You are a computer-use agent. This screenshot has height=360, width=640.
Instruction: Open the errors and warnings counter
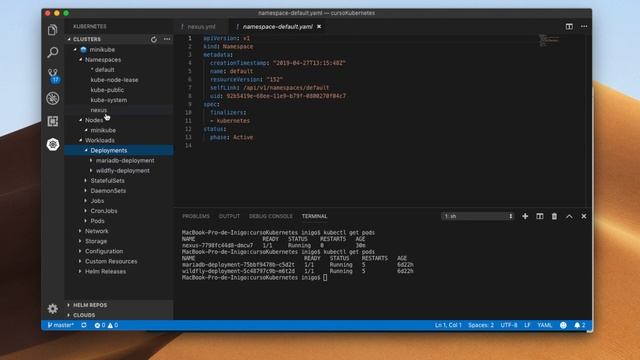coord(106,325)
